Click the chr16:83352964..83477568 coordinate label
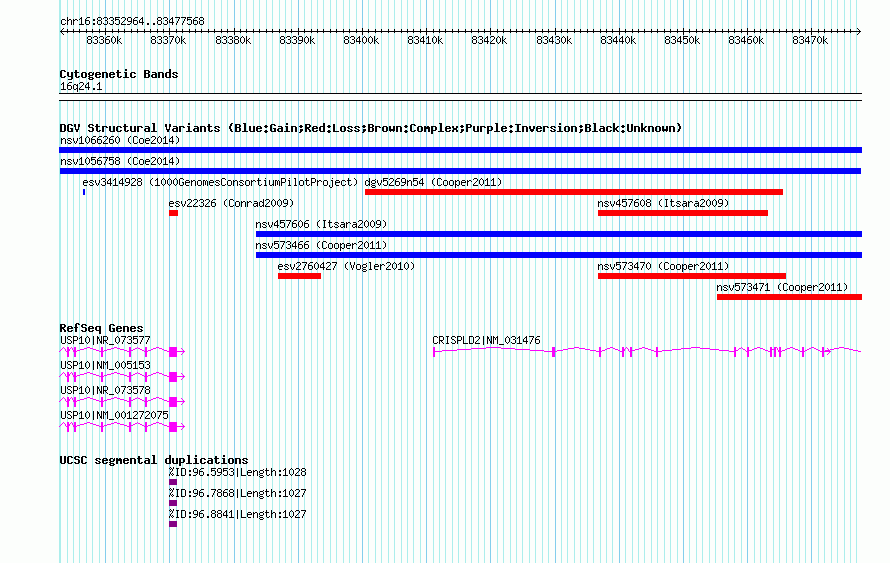890x563 pixels. click(132, 21)
